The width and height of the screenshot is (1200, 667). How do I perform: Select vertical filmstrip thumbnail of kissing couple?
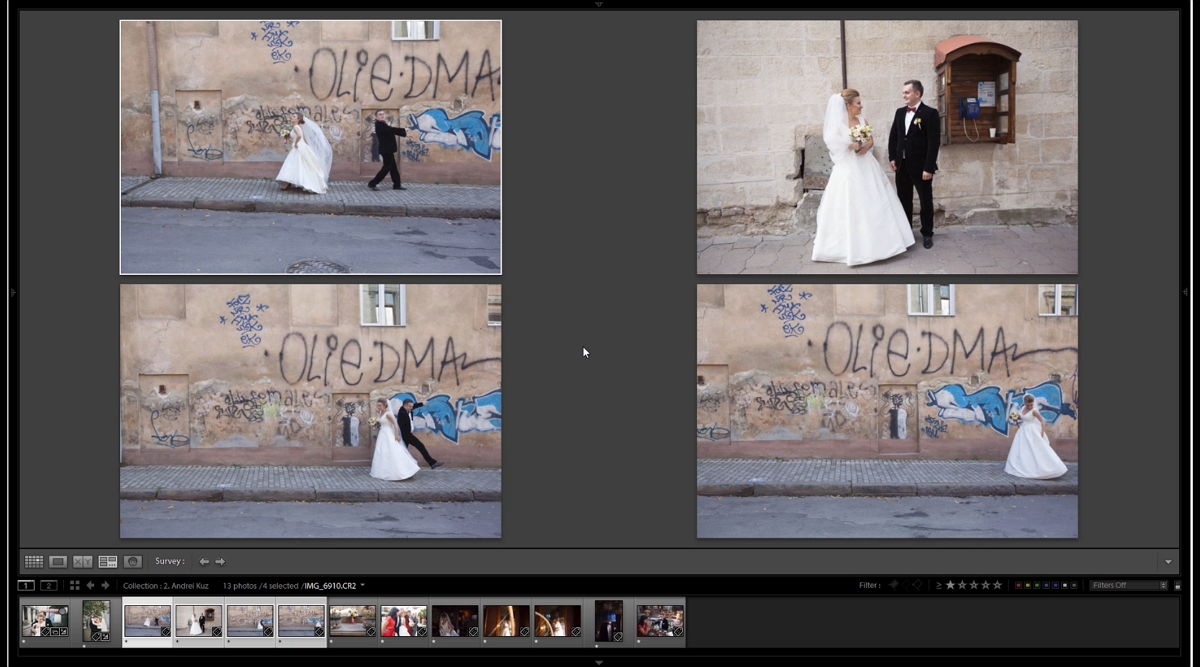coord(96,621)
